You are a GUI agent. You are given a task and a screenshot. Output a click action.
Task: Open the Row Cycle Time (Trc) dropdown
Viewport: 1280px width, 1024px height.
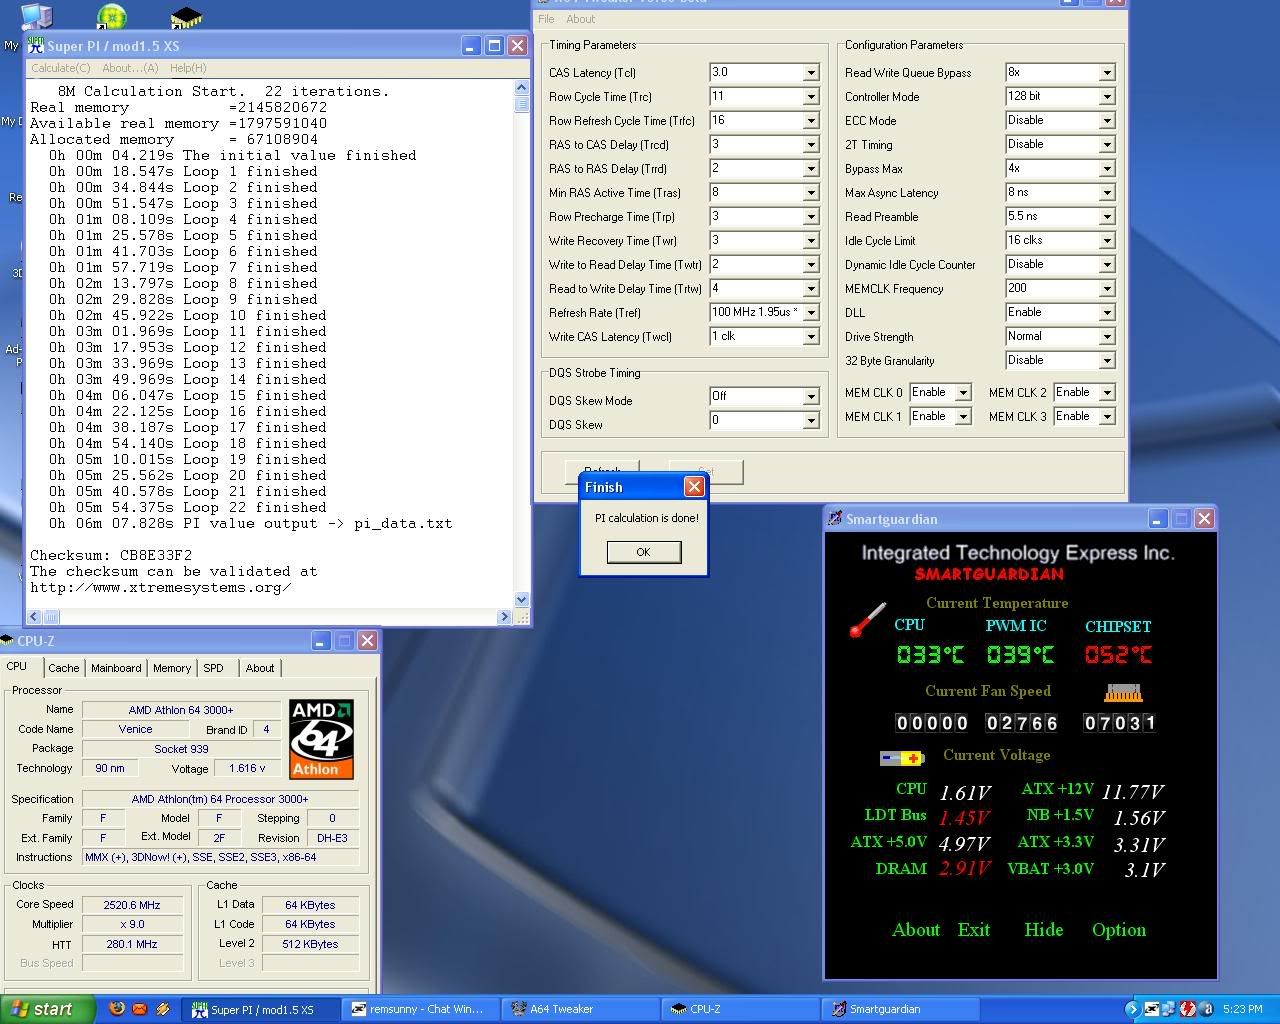[811, 97]
